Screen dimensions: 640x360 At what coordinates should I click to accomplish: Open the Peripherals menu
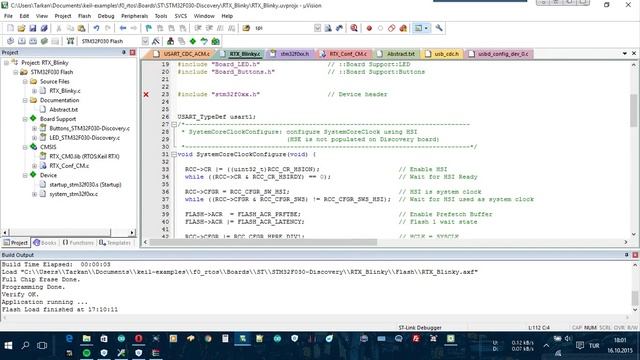tap(134, 16)
